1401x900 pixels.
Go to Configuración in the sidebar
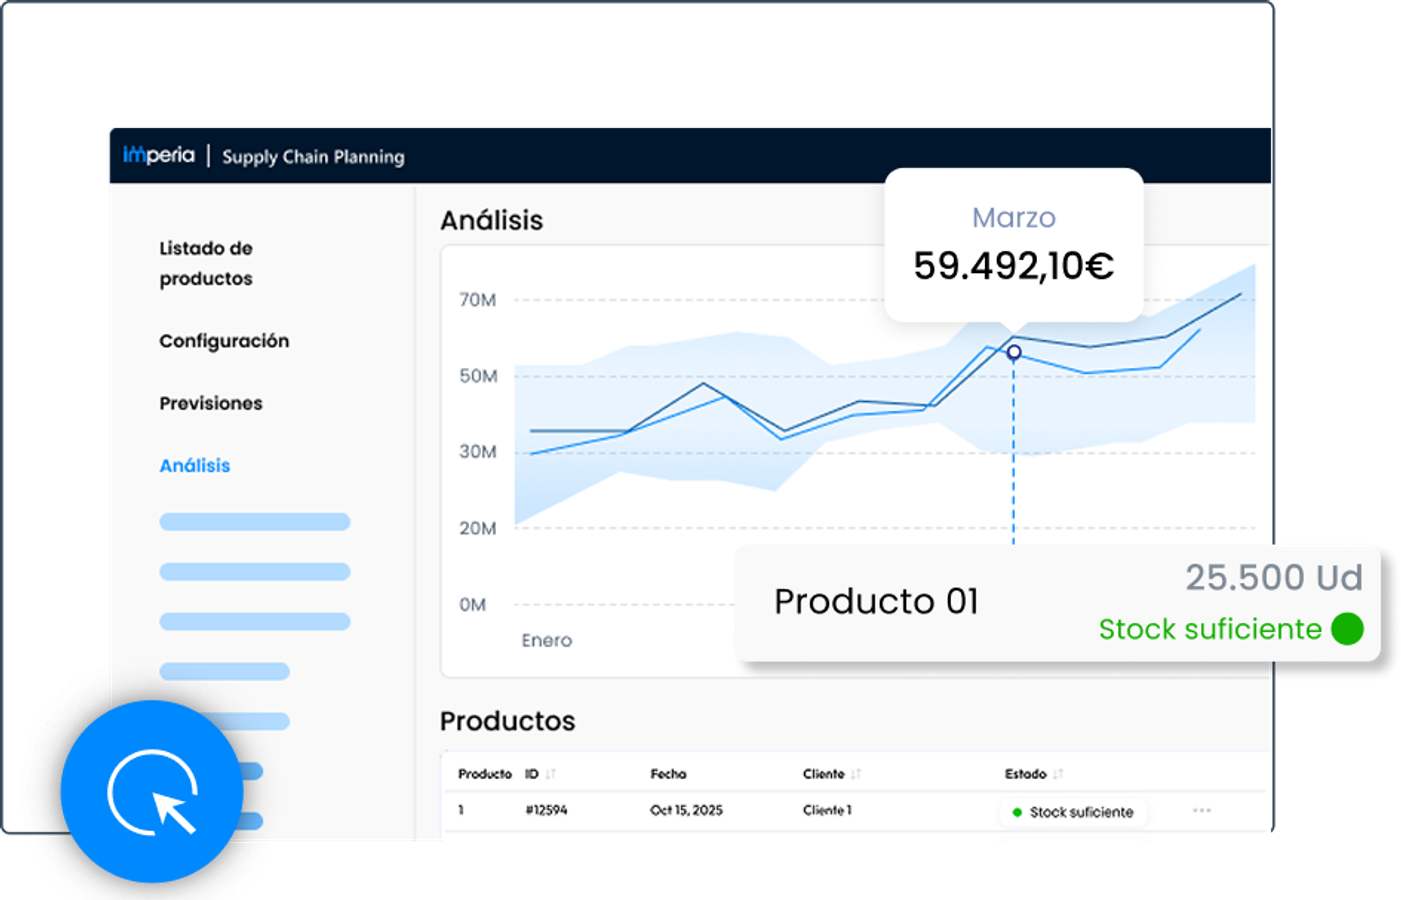pyautogui.click(x=224, y=341)
